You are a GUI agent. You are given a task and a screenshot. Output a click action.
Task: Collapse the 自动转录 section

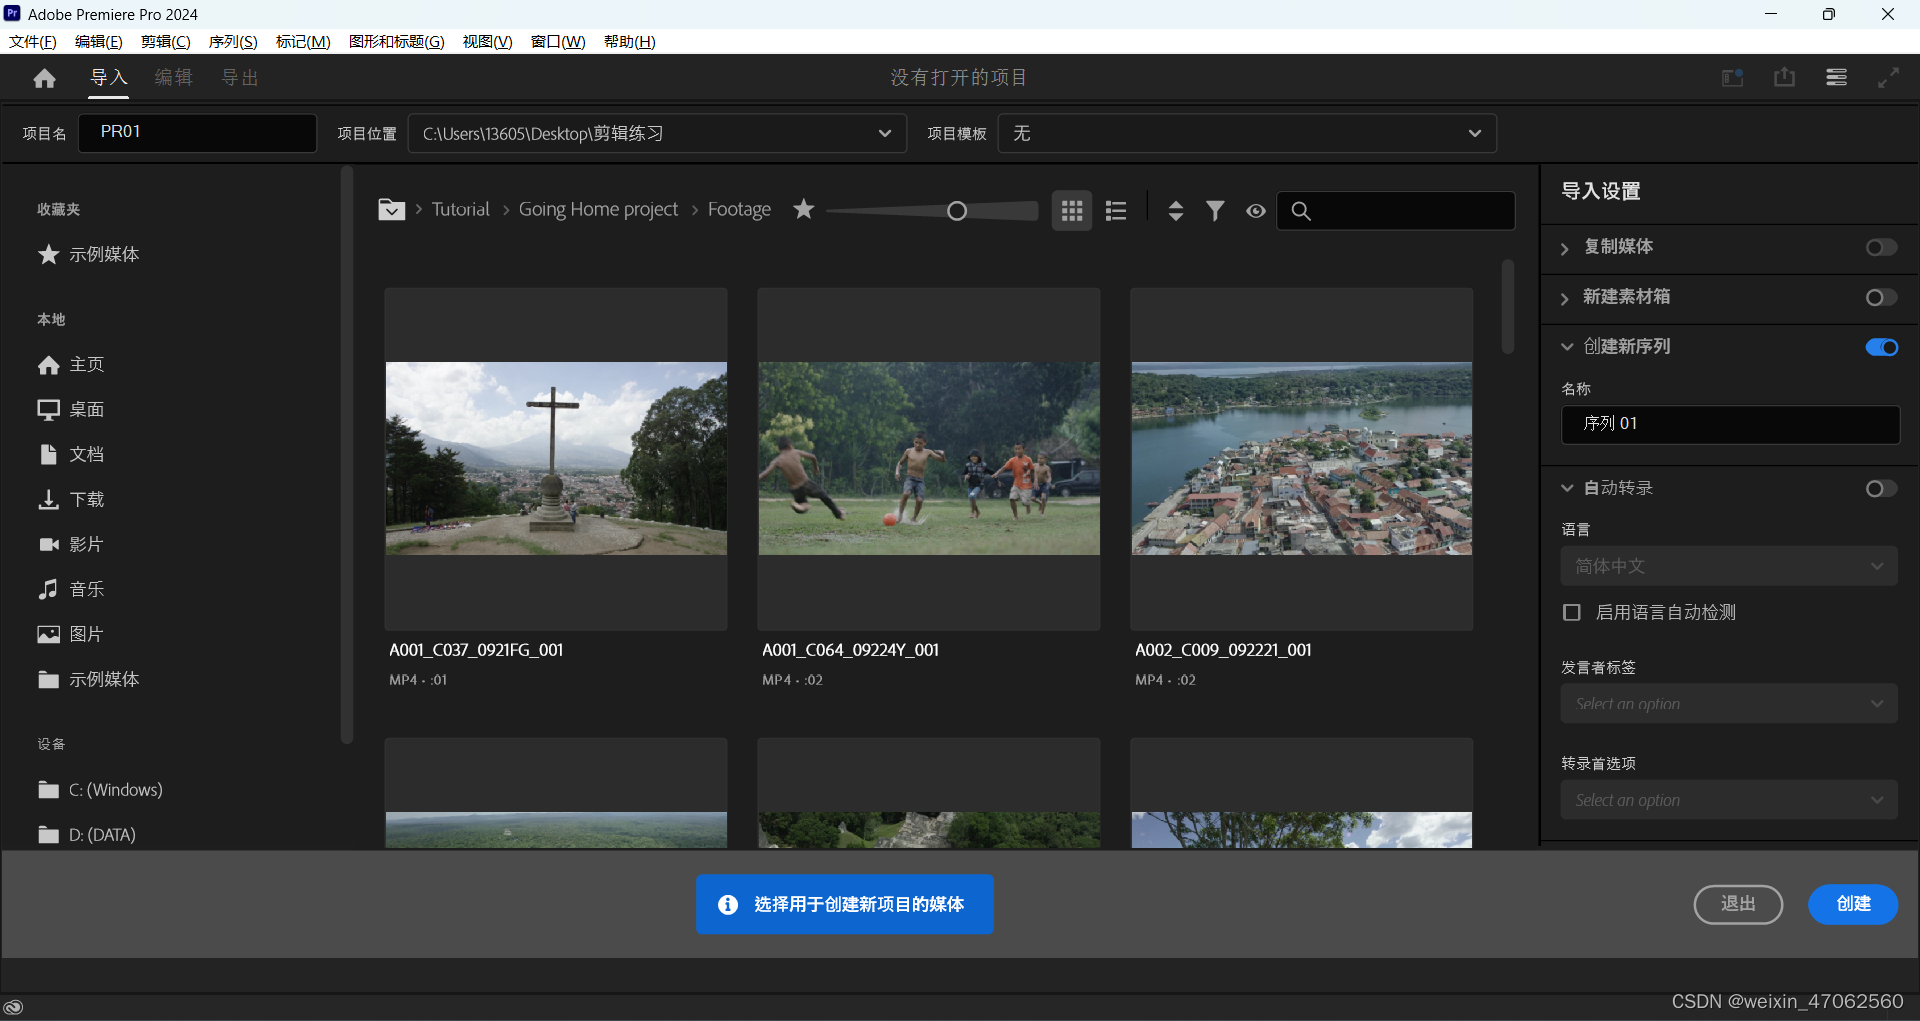(1567, 488)
